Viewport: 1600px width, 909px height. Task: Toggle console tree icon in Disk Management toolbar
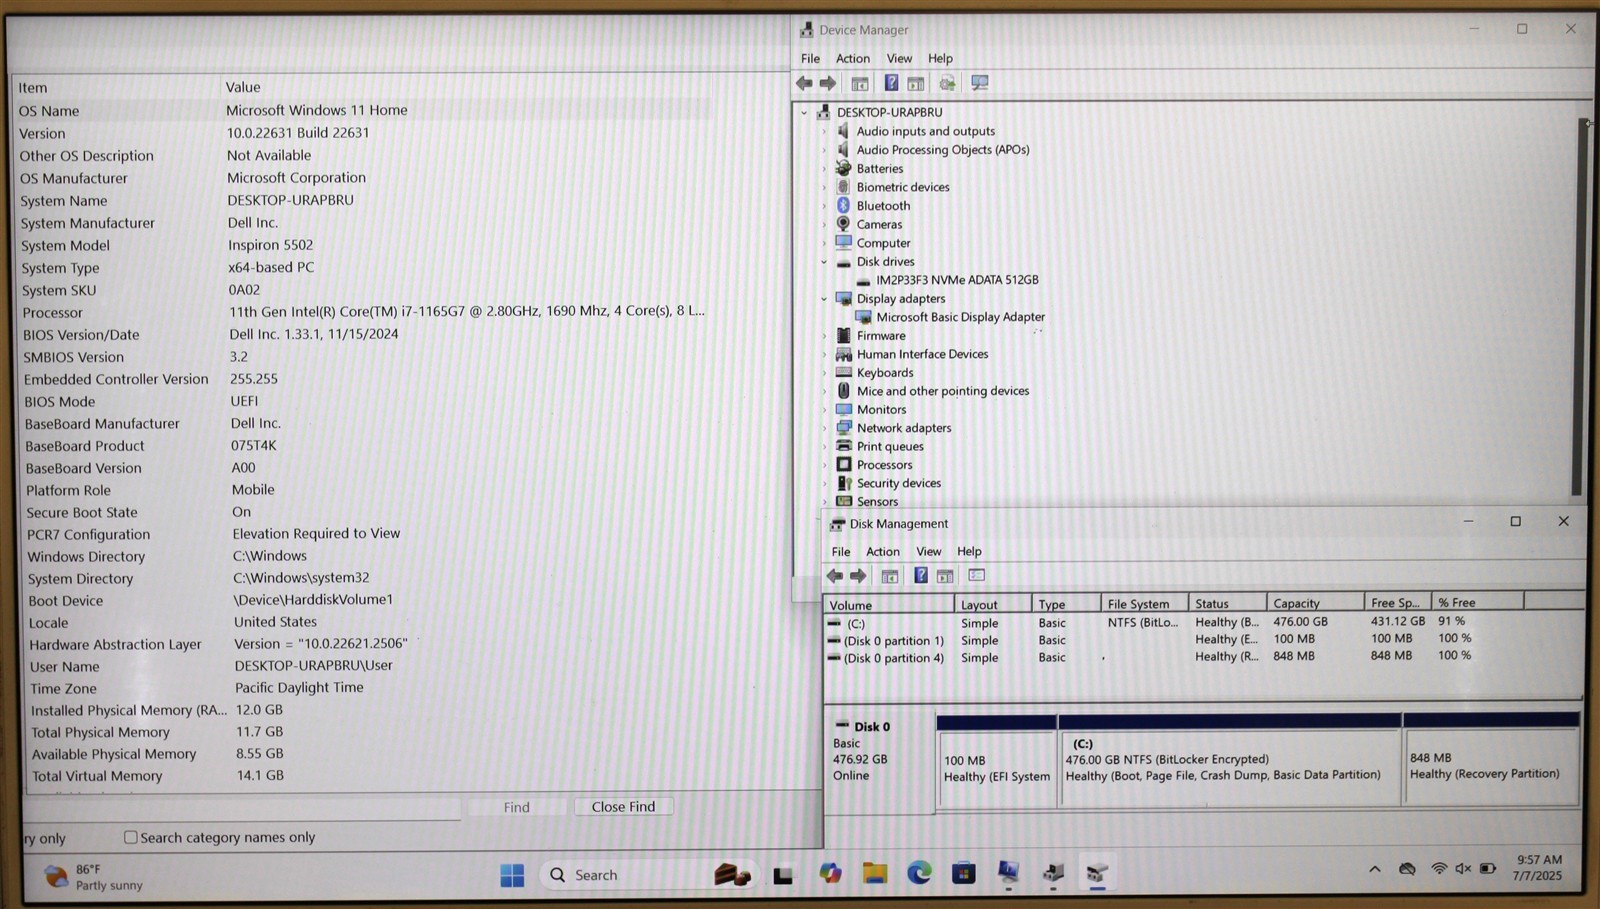(x=890, y=575)
